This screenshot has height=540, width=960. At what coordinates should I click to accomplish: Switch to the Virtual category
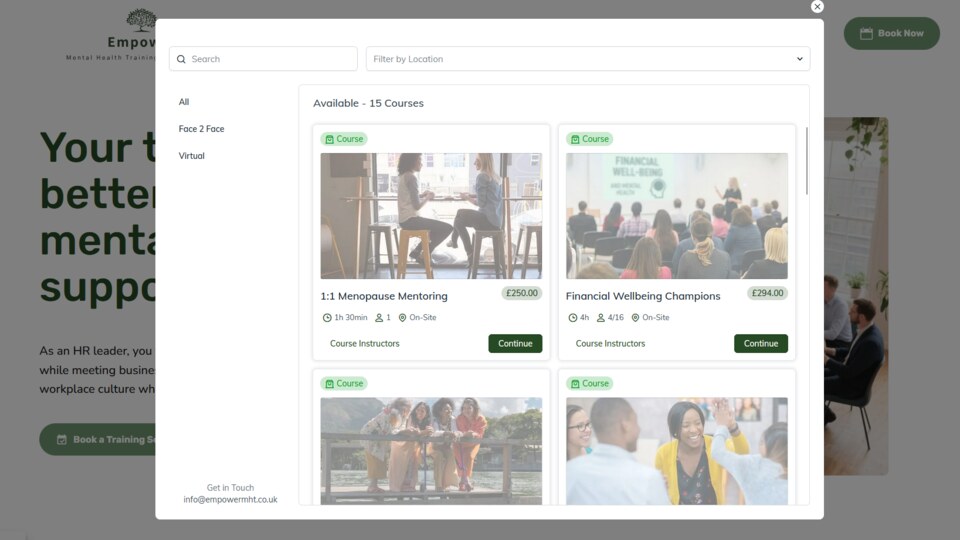191,156
